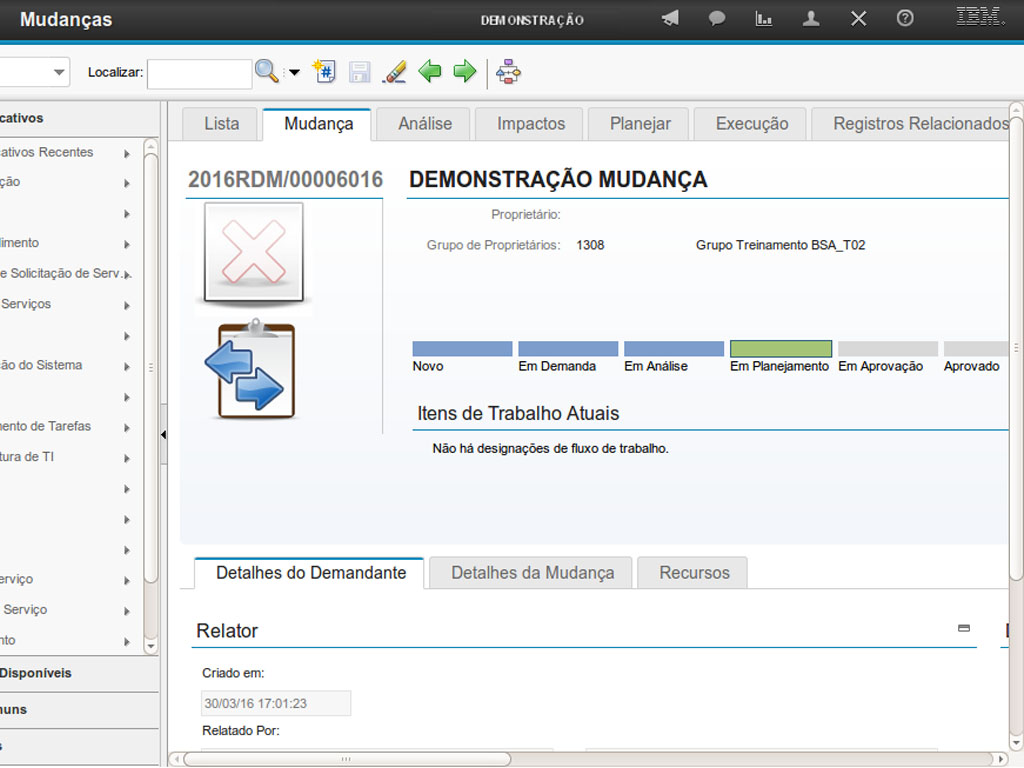The width and height of the screenshot is (1024, 768).
Task: Click the user profile icon in header
Action: tap(811, 19)
